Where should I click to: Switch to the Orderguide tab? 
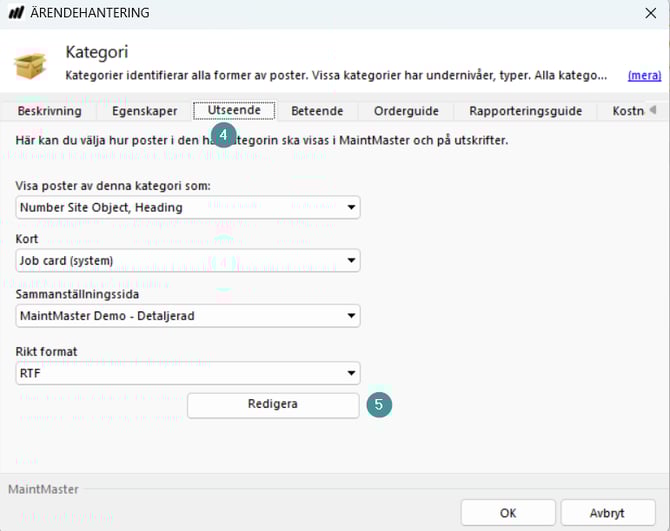pos(406,111)
